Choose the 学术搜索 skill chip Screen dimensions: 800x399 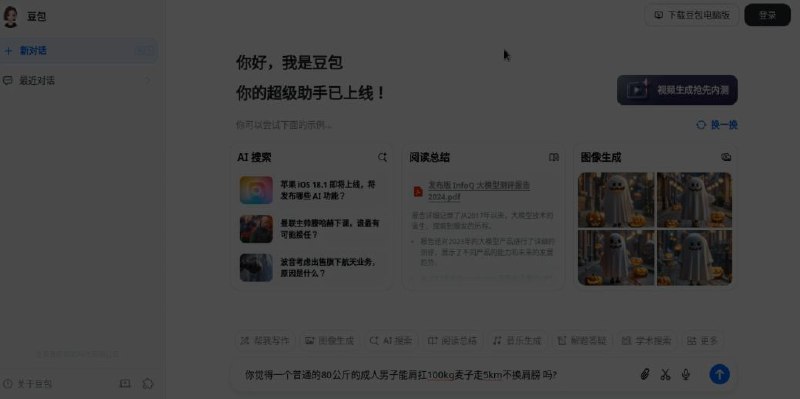tap(646, 341)
